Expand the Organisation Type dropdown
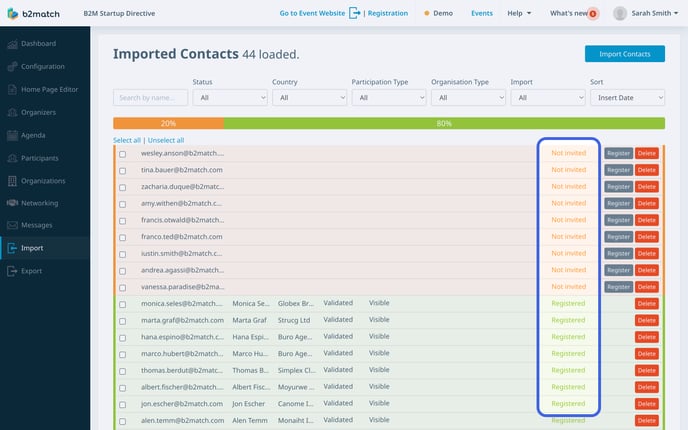This screenshot has width=688, height=430. (x=468, y=97)
